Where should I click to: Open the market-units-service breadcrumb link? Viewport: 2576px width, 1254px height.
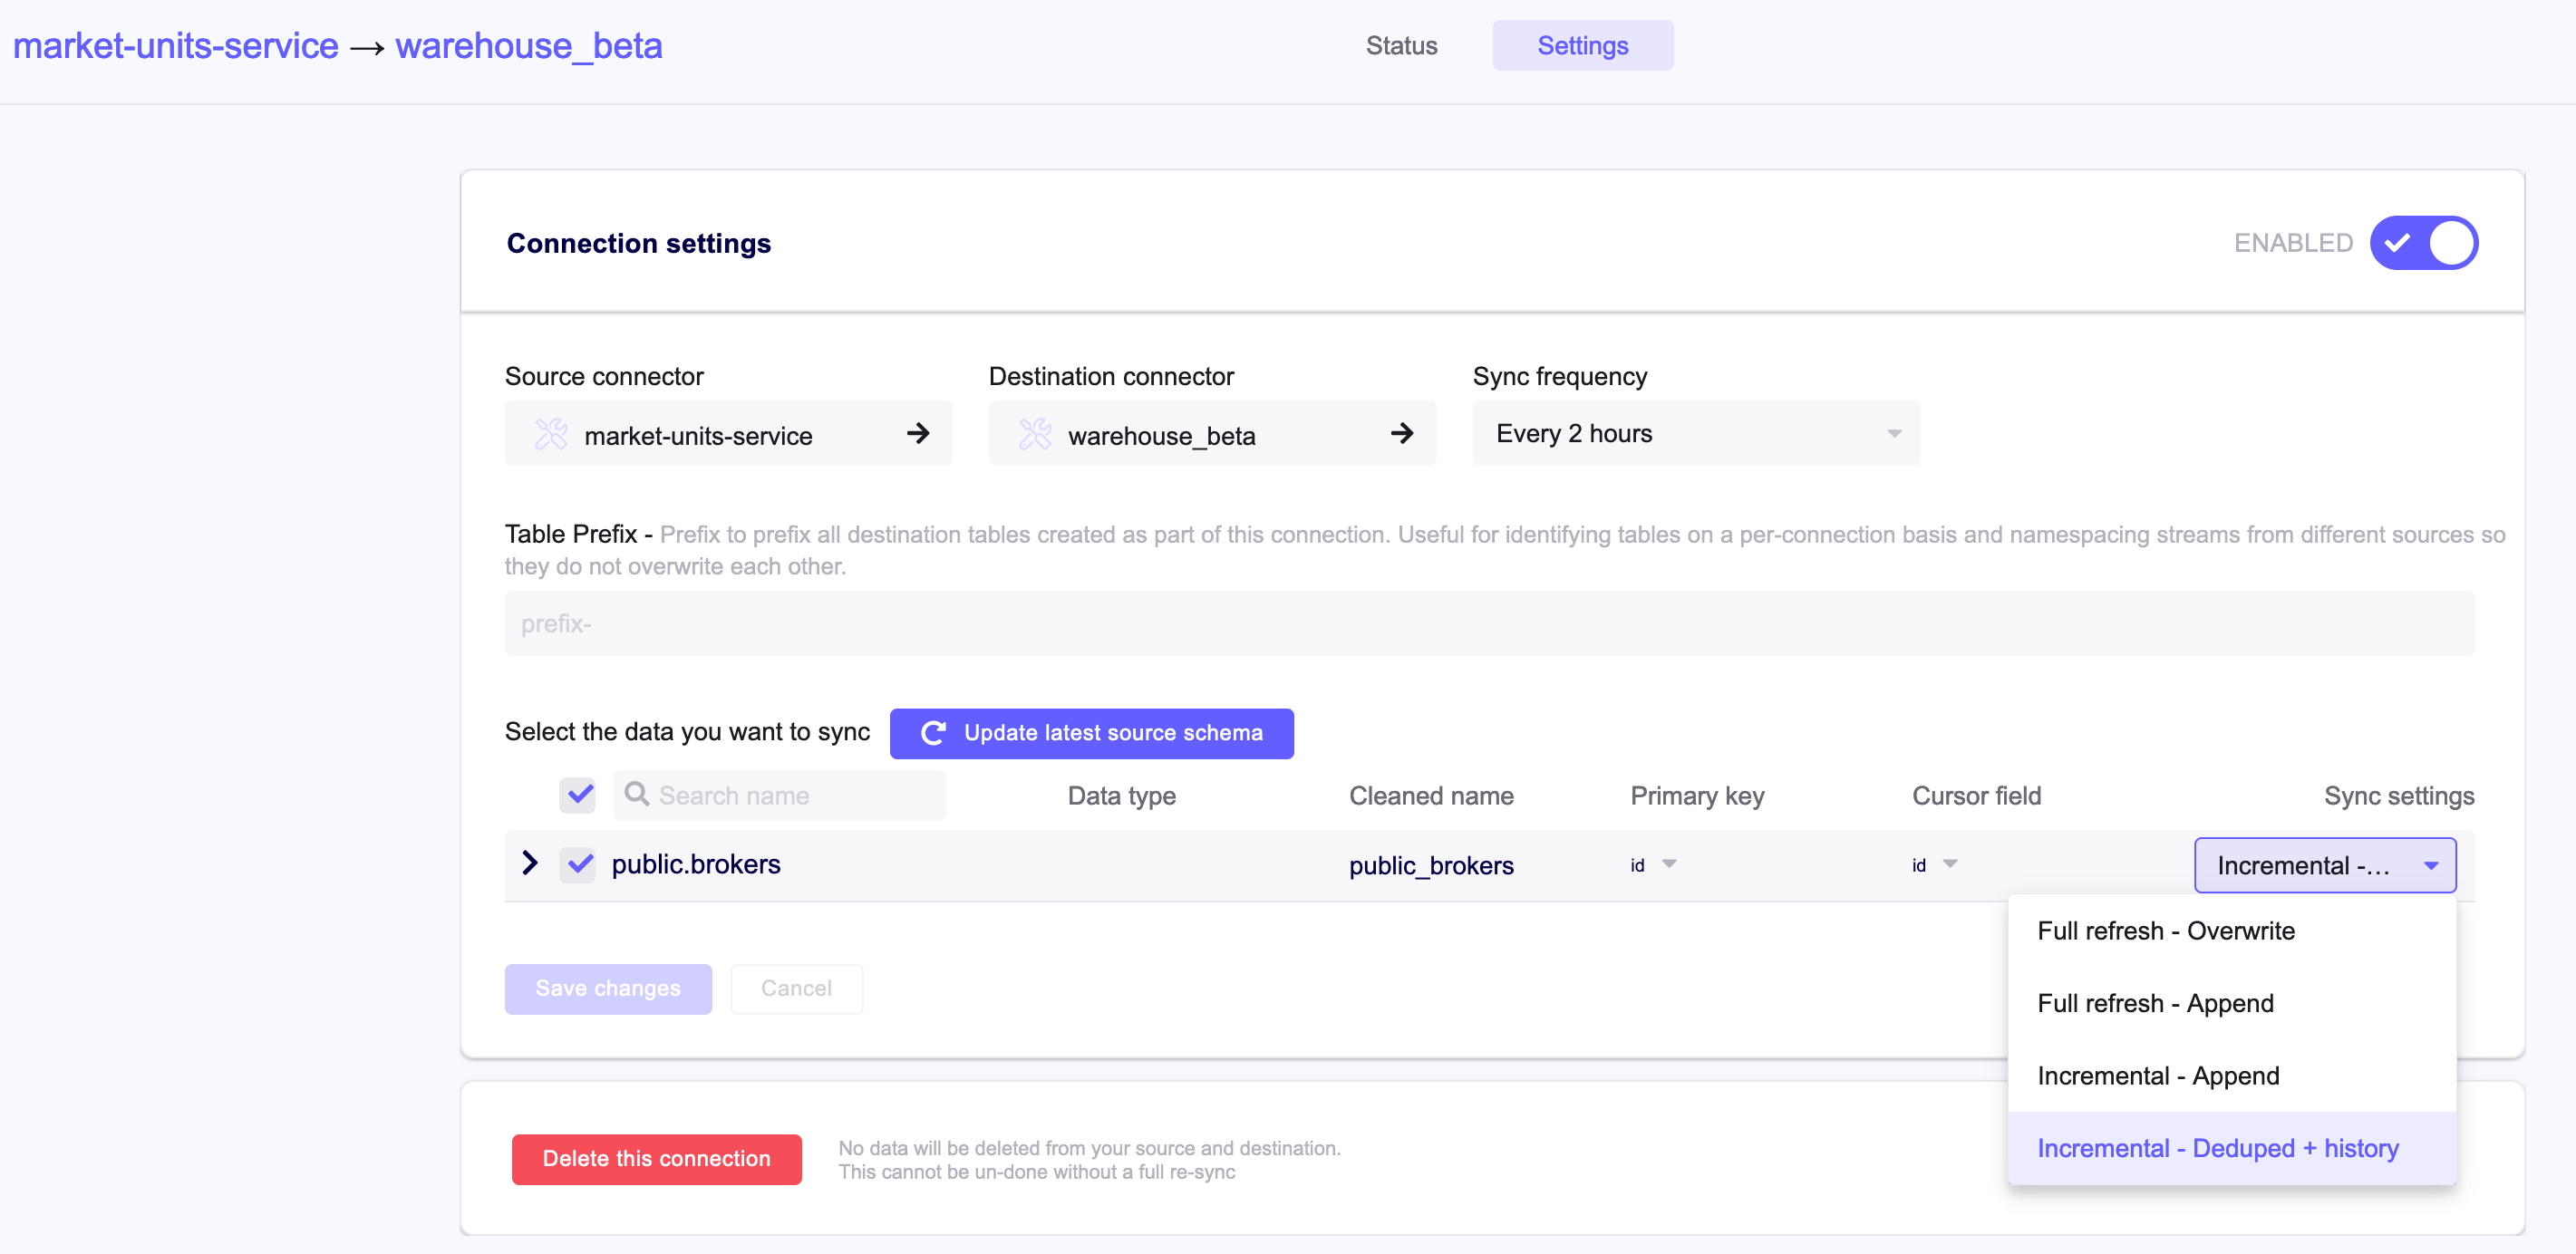[175, 45]
